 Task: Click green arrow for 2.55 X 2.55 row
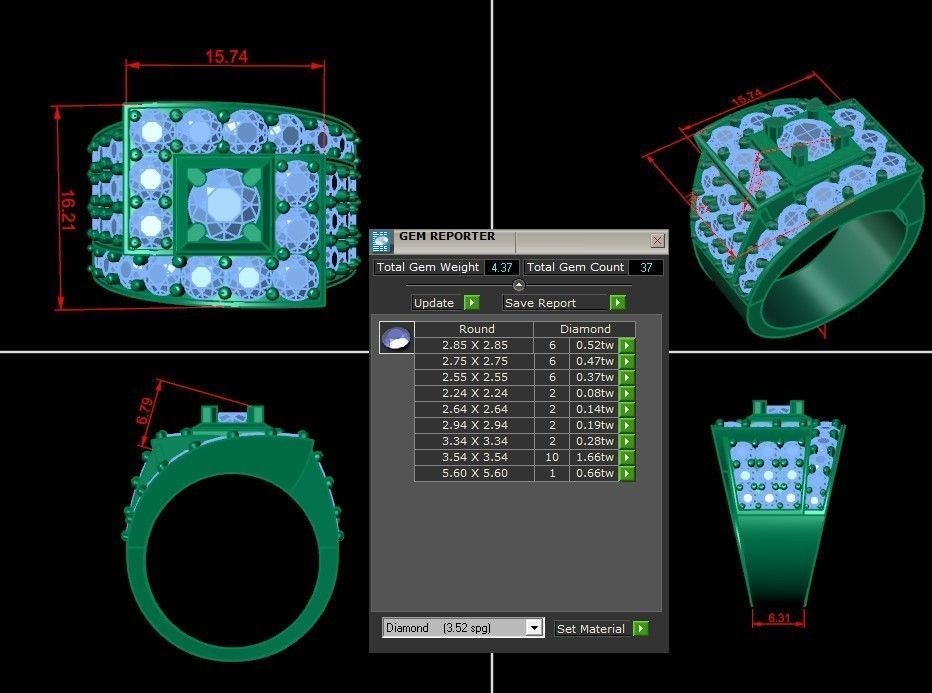pos(627,377)
